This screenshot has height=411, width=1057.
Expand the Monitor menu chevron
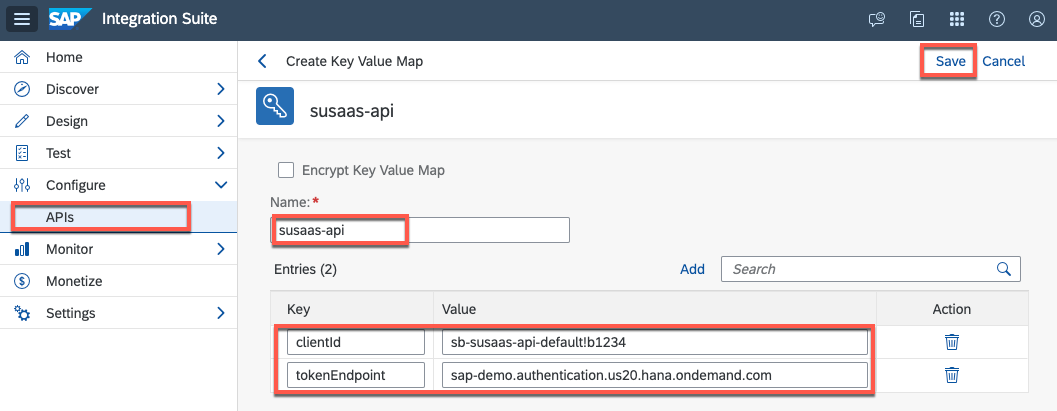click(x=220, y=249)
